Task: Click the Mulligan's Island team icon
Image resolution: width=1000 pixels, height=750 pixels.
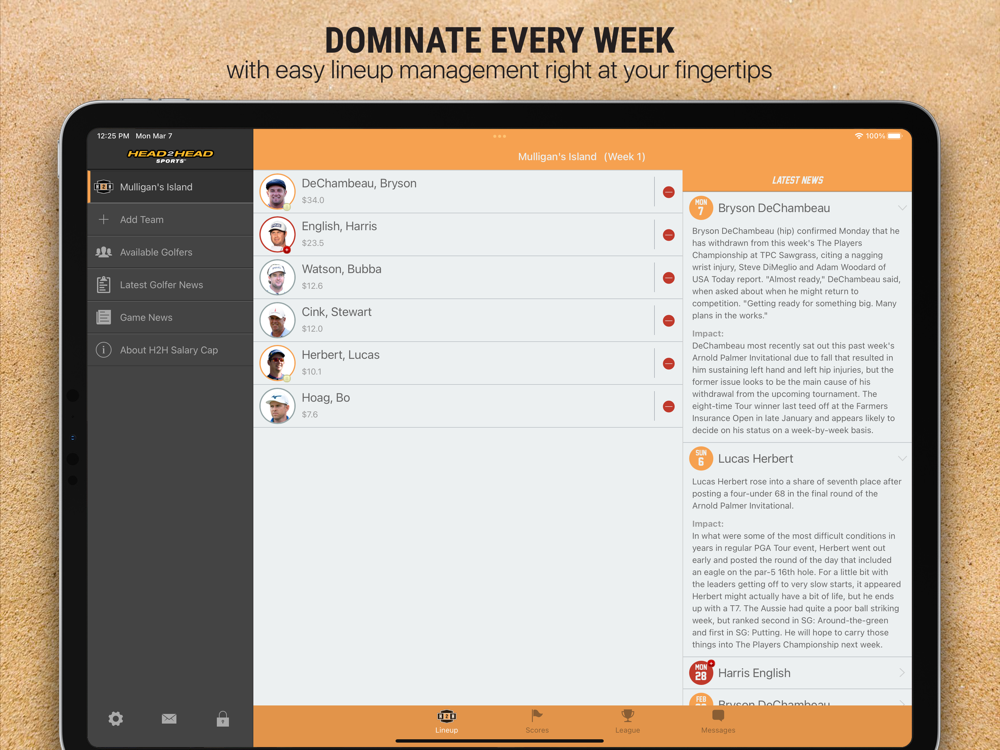Action: pos(103,187)
